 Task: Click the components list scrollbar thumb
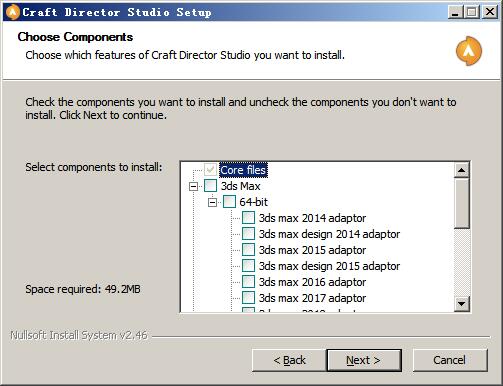pos(462,203)
